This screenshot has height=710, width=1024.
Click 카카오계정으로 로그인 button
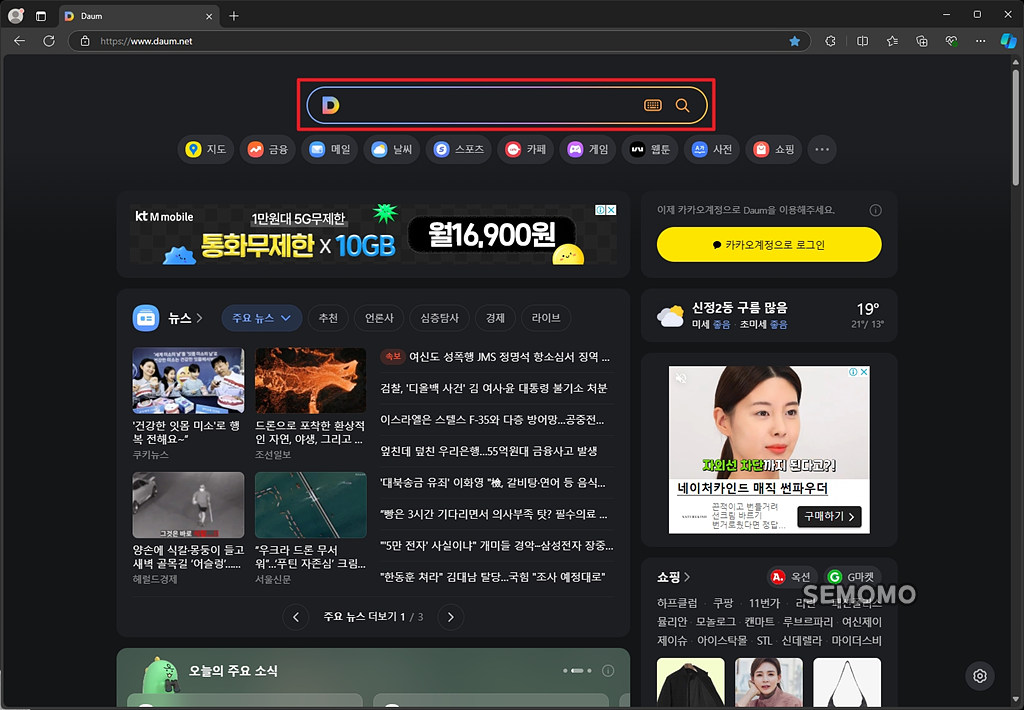769,245
